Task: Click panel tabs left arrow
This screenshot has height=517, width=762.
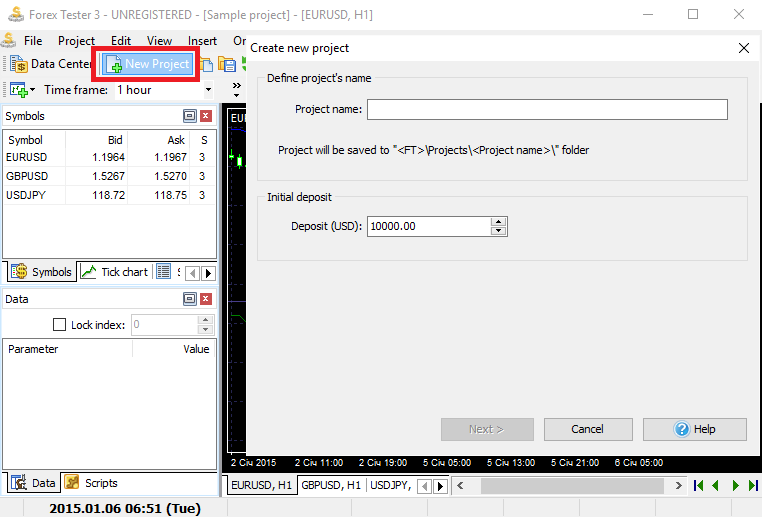Action: pyautogui.click(x=192, y=273)
